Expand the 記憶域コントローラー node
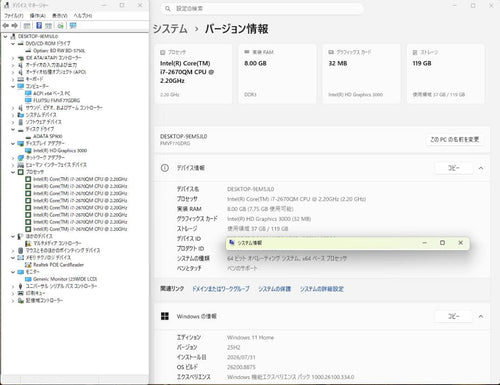The height and width of the screenshot is (385, 500). [13, 301]
